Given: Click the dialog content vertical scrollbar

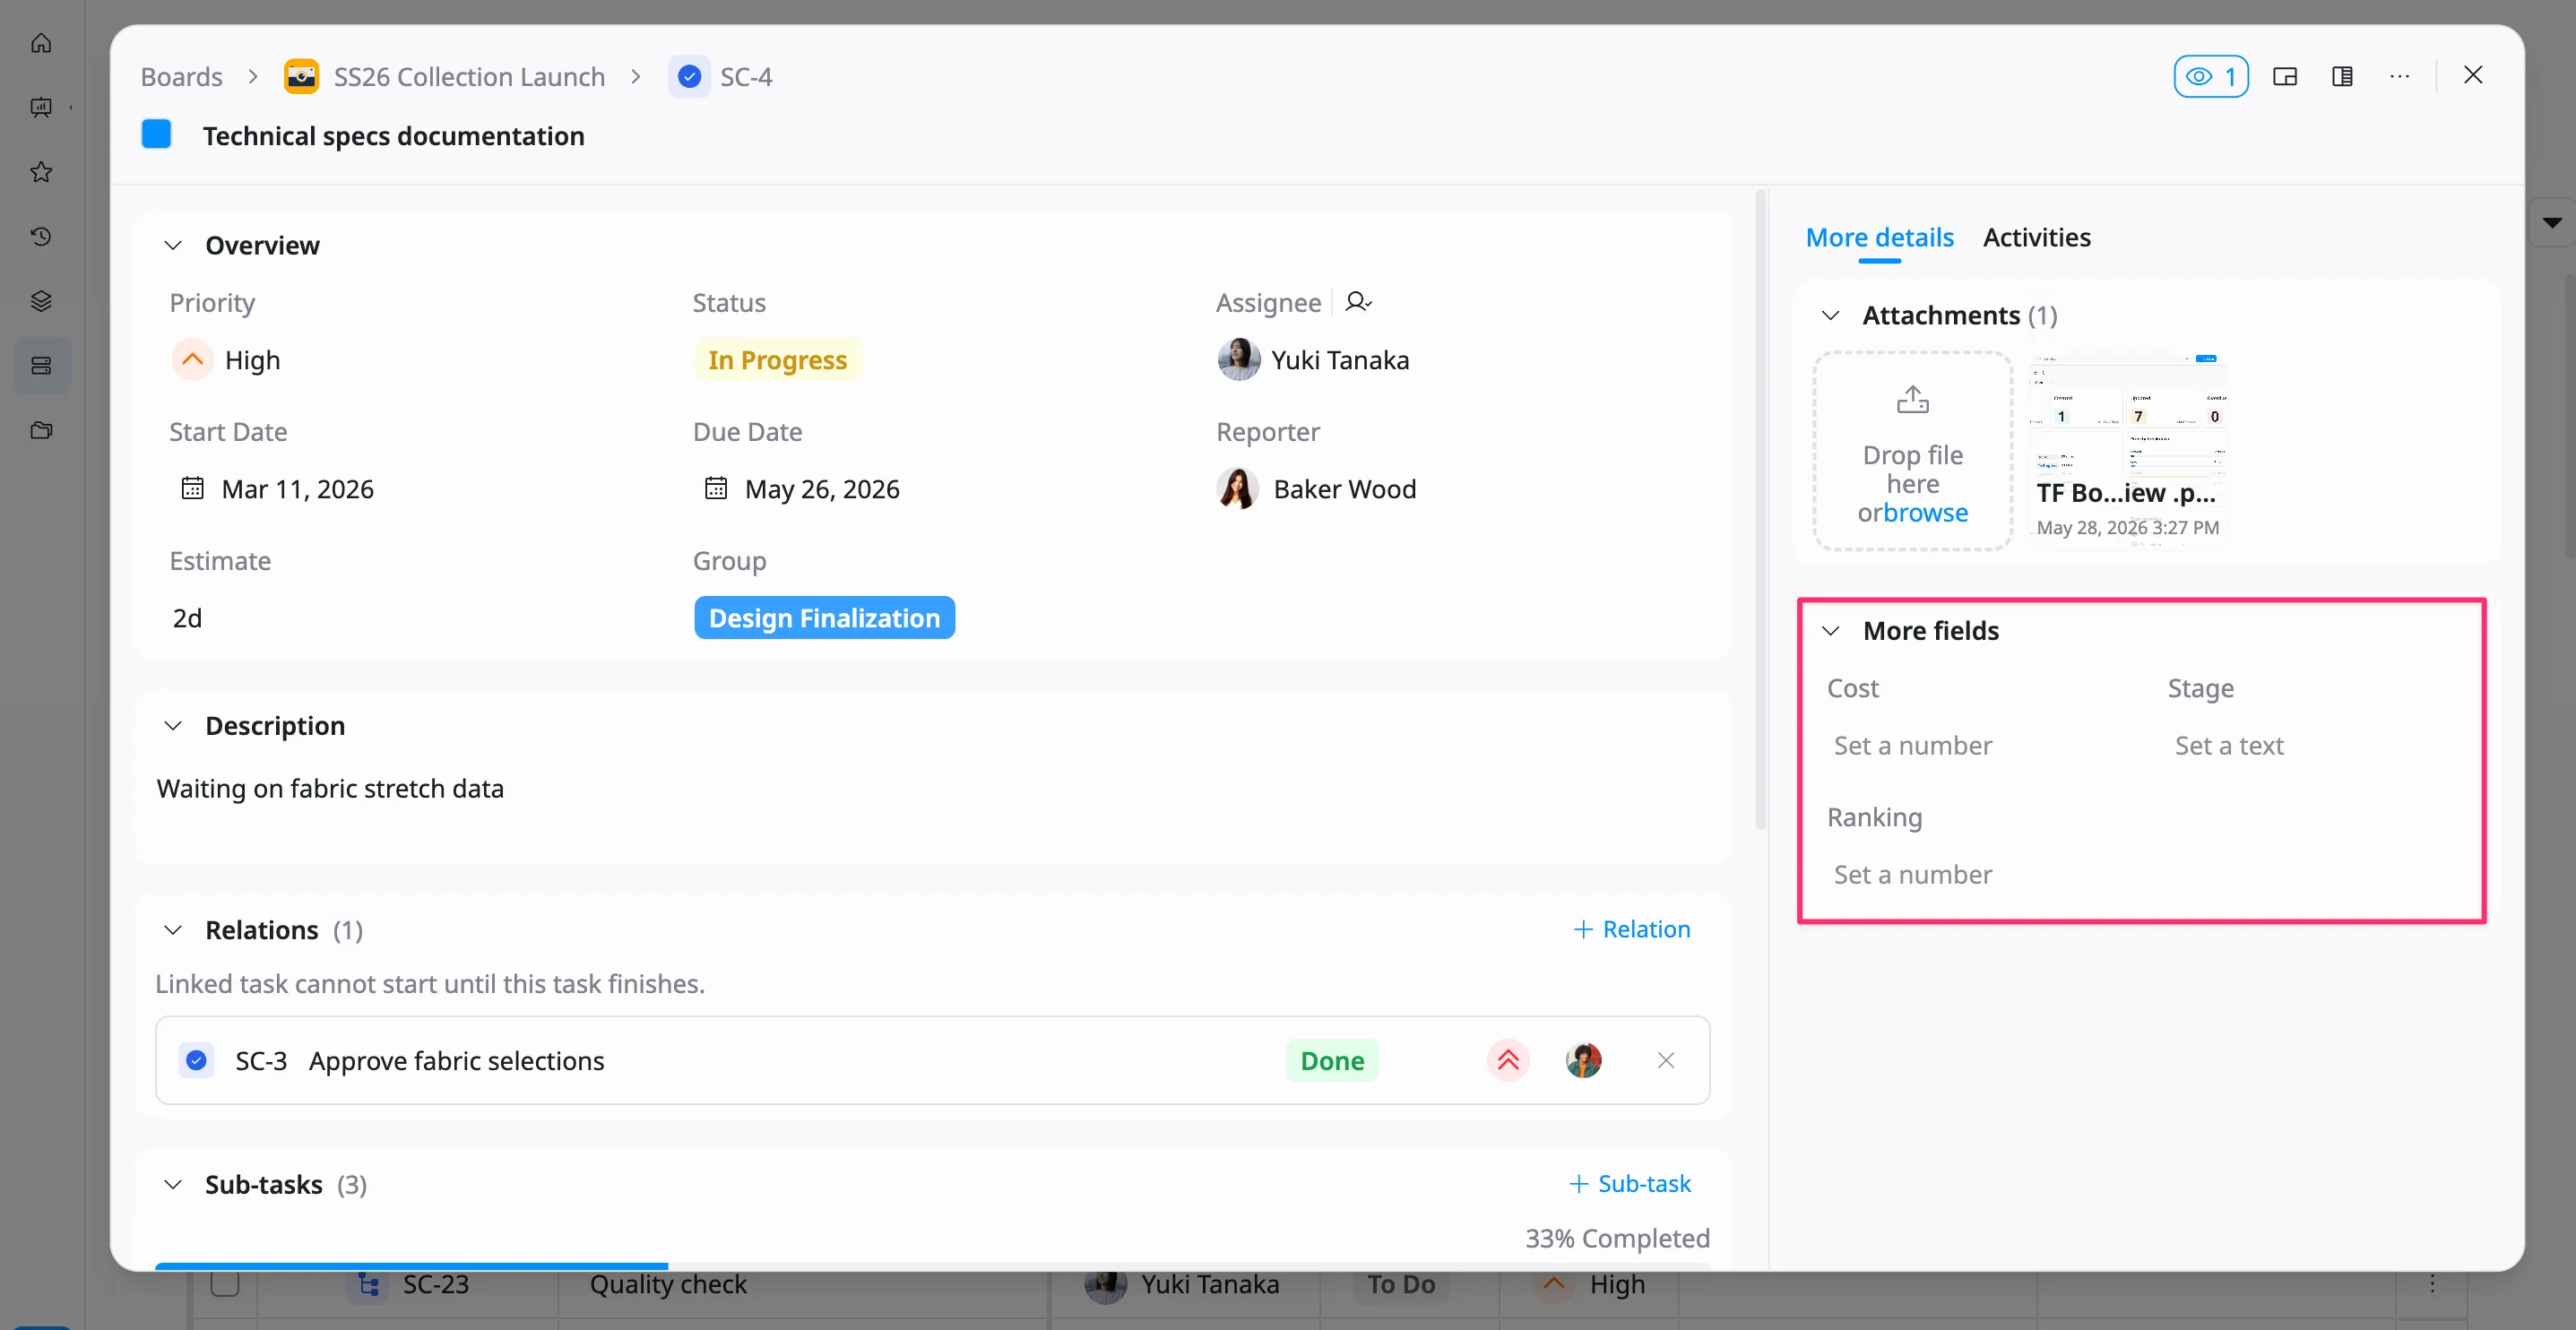Looking at the screenshot, I should [1760, 510].
